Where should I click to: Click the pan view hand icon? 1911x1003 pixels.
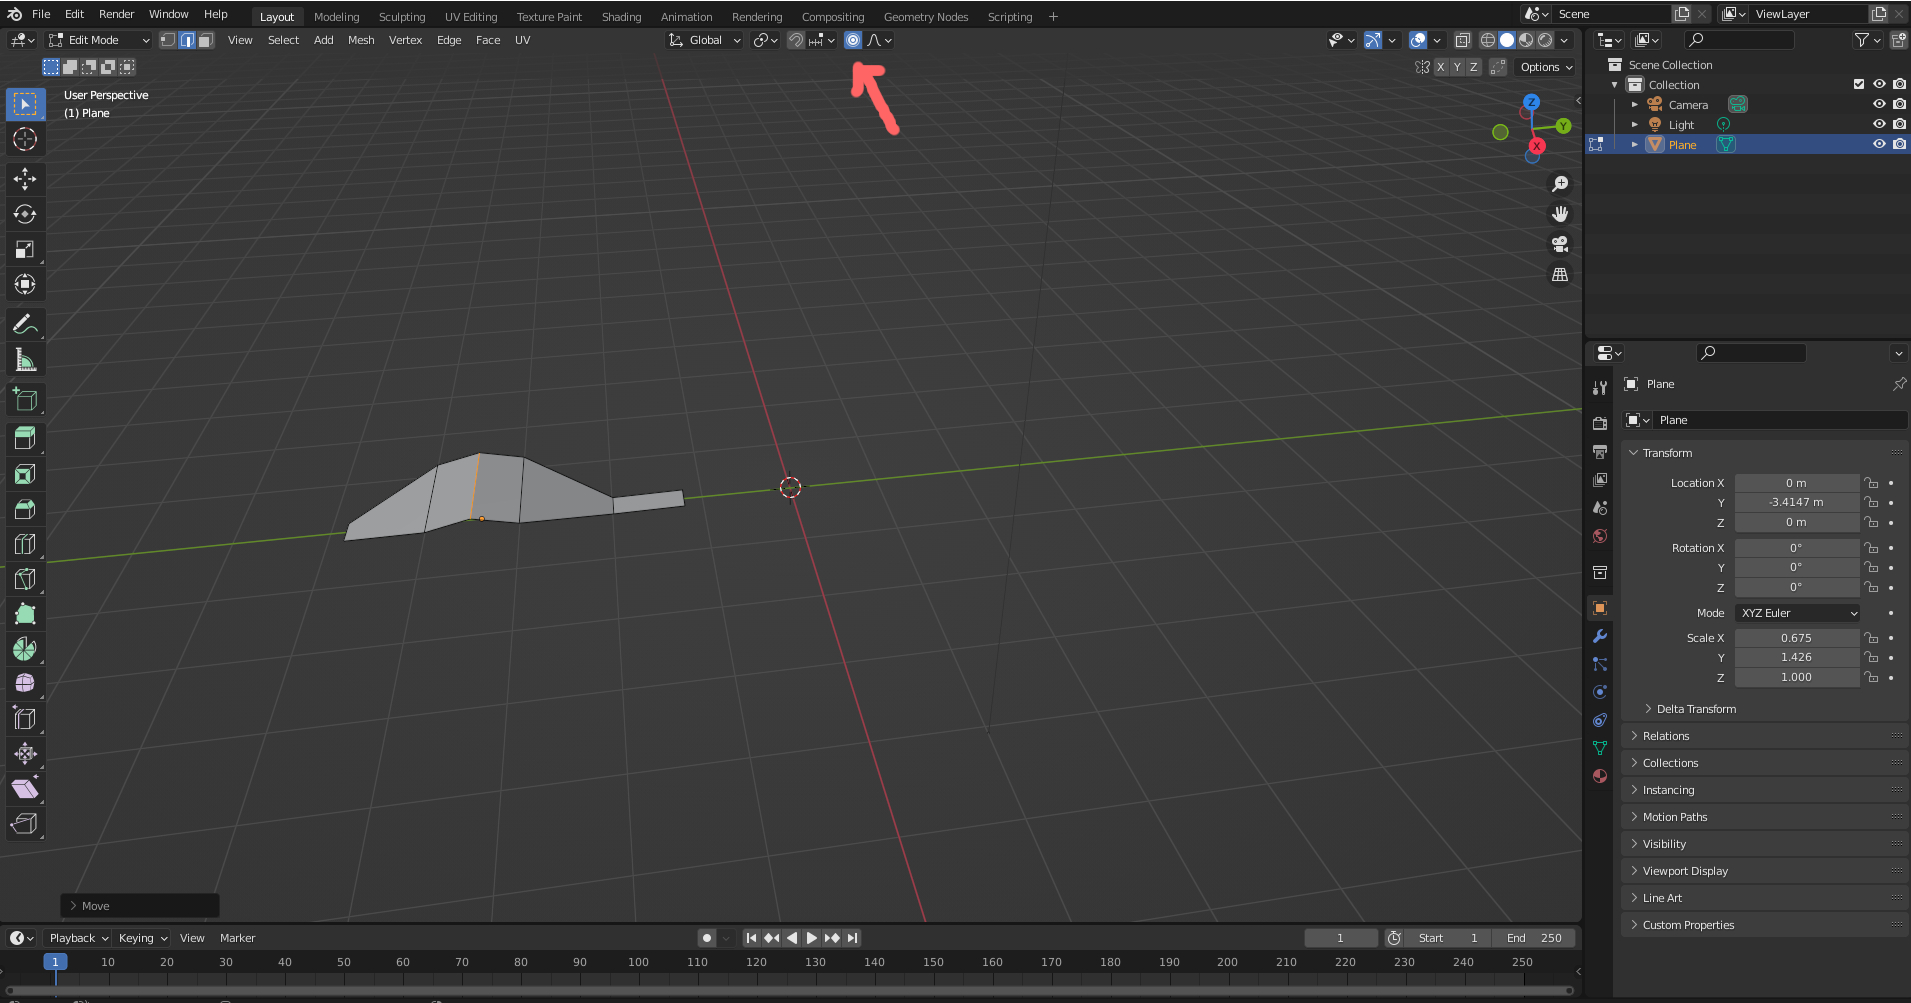coord(1560,214)
